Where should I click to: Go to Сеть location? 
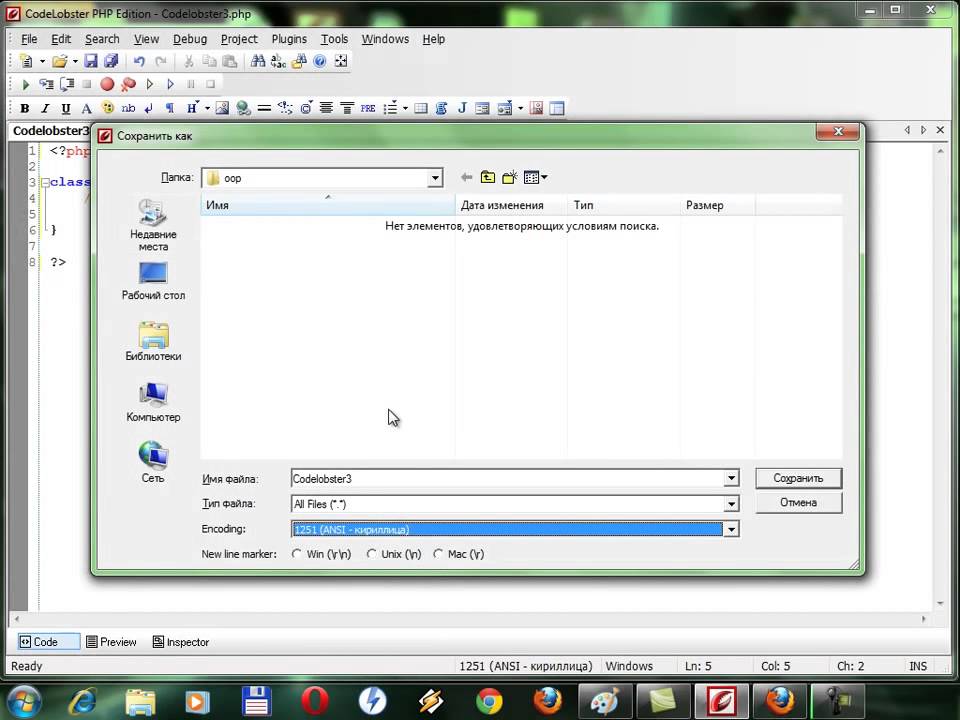pyautogui.click(x=153, y=462)
